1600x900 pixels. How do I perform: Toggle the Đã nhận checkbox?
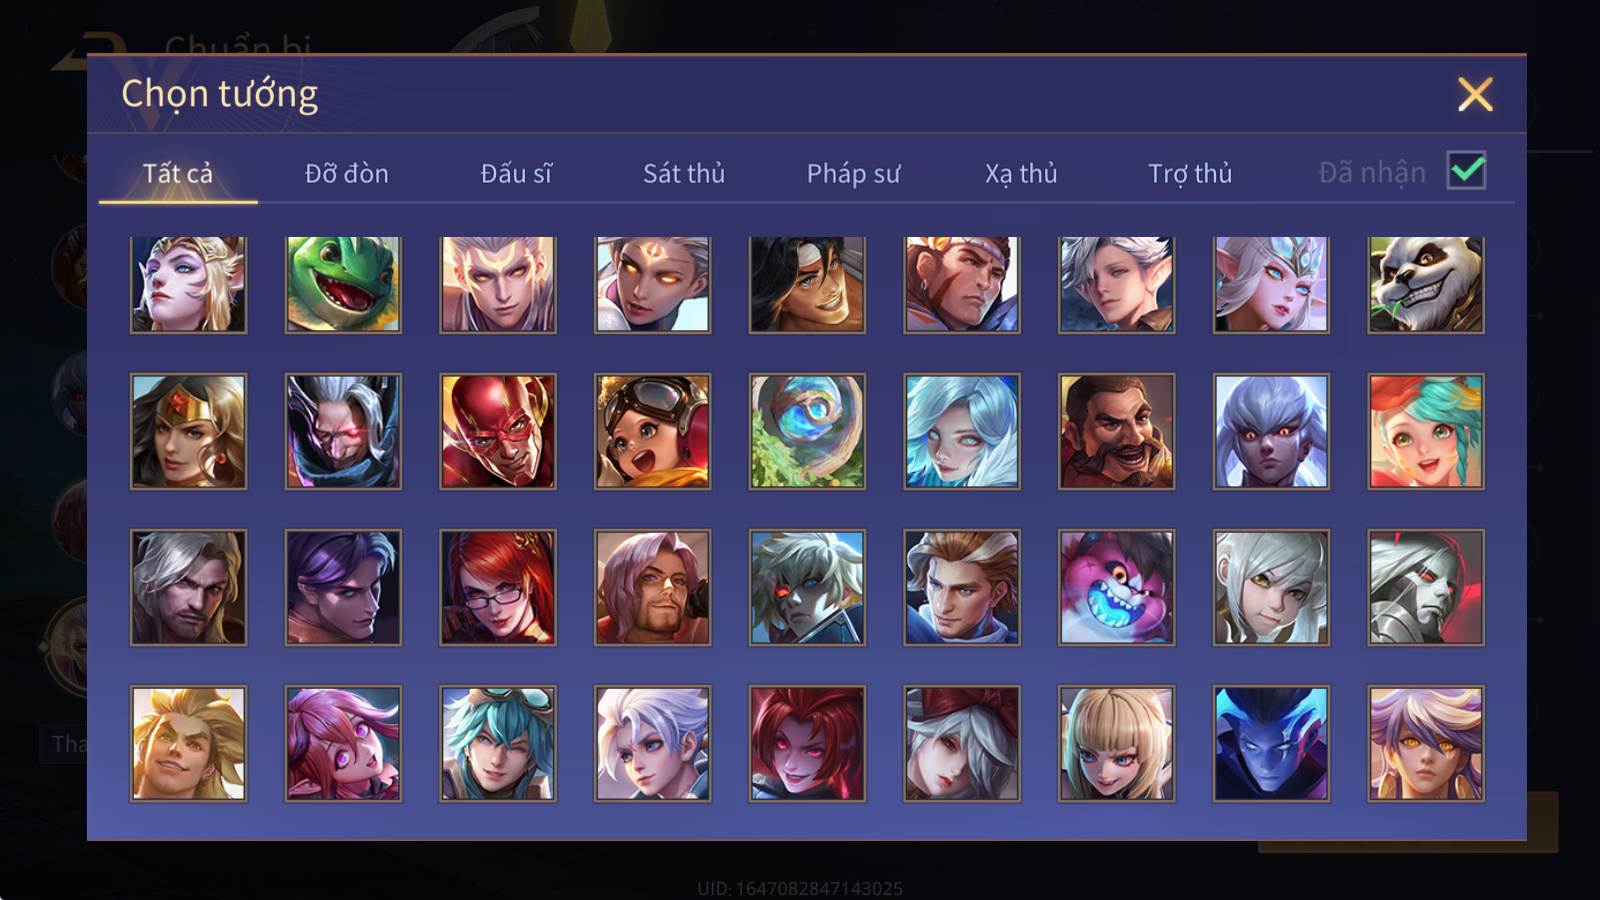click(1466, 171)
